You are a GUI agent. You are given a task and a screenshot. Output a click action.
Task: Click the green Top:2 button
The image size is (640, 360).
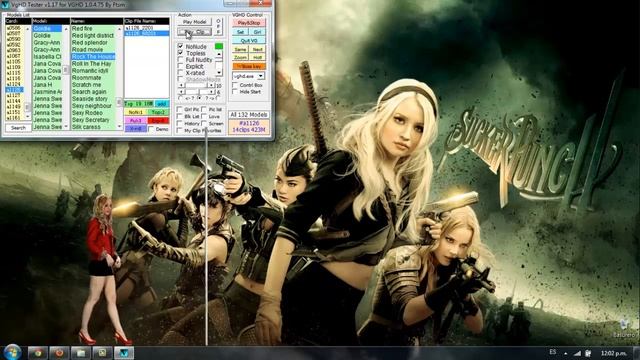158,112
